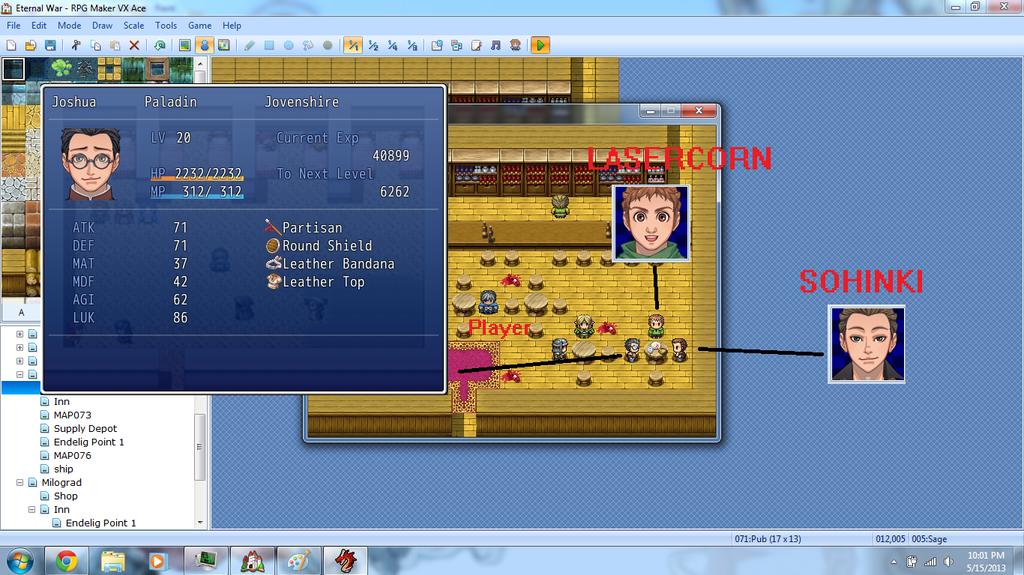Open the Game menu
Screen dimensions: 1024x575
pyautogui.click(x=200, y=25)
